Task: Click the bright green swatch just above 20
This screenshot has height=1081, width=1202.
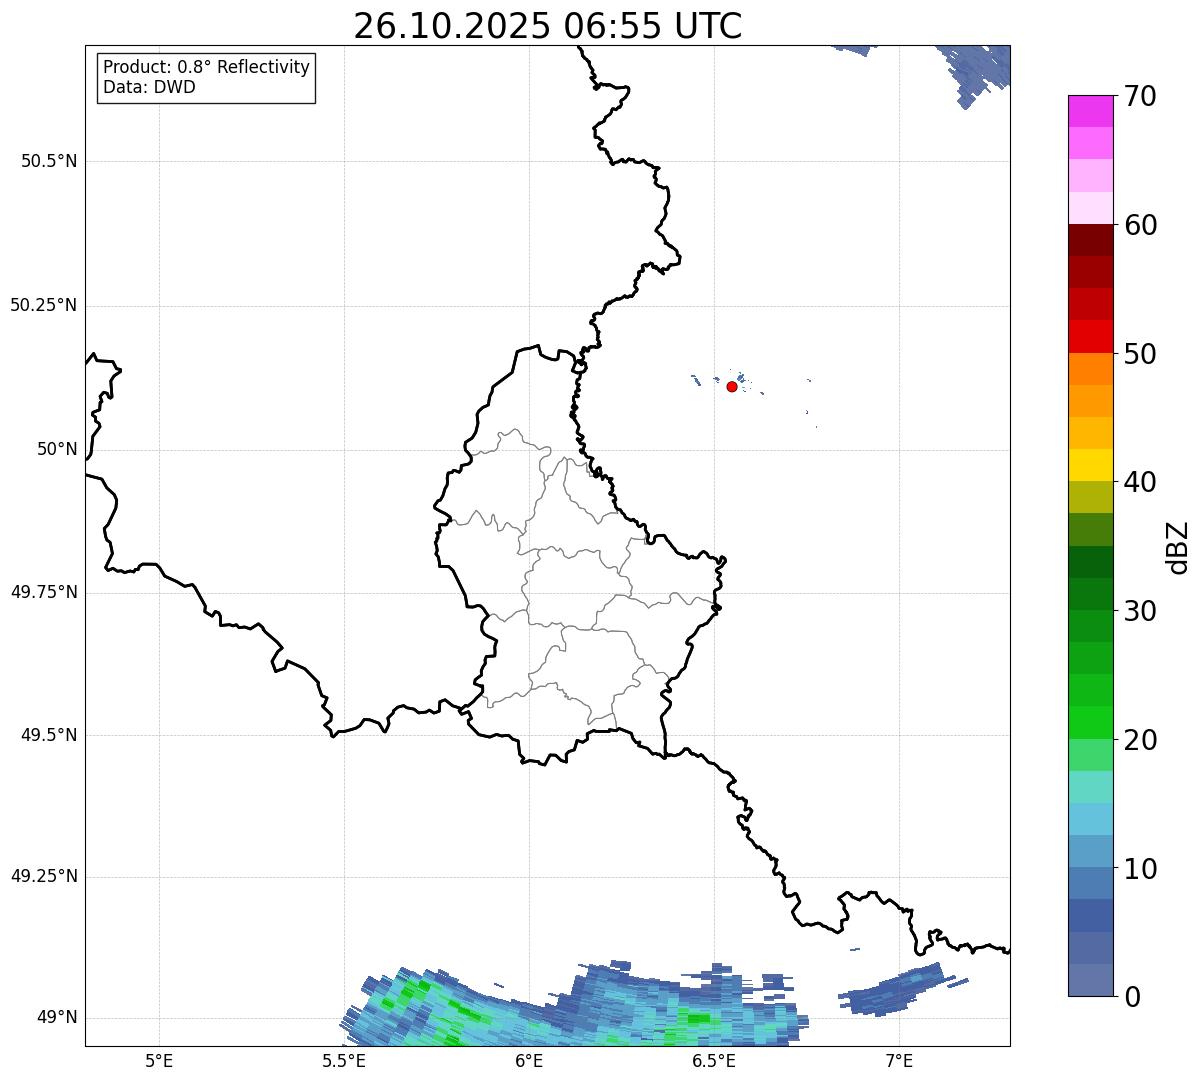Action: [x=1091, y=723]
